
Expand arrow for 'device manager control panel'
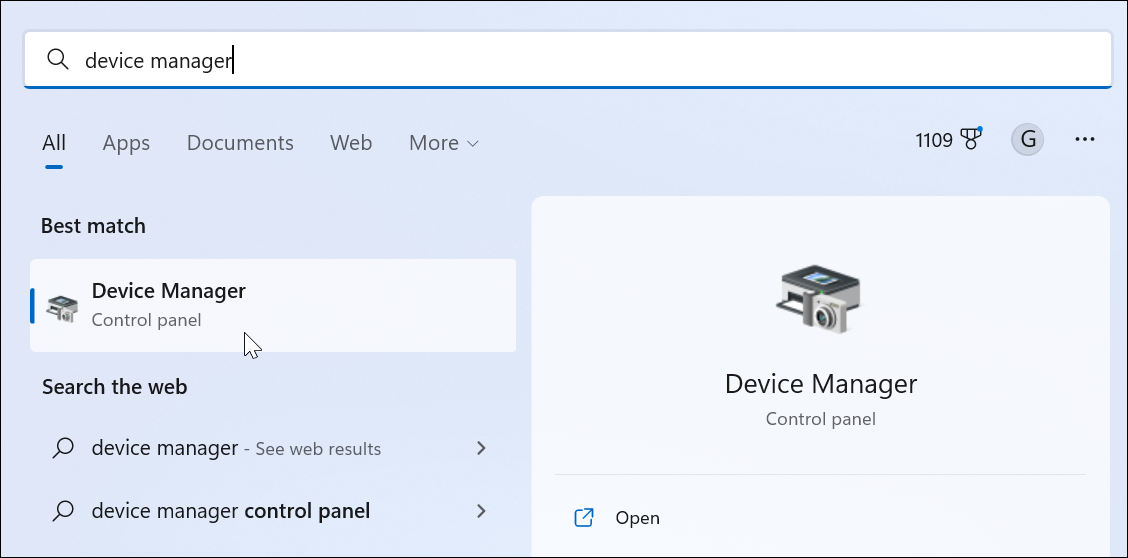(x=481, y=511)
